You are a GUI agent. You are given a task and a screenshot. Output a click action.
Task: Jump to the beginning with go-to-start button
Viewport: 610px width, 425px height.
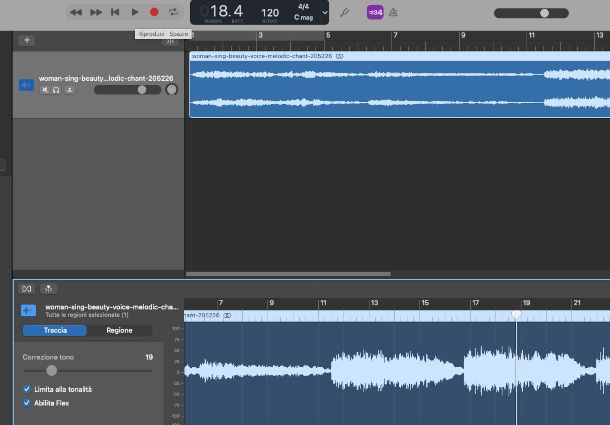tap(115, 12)
